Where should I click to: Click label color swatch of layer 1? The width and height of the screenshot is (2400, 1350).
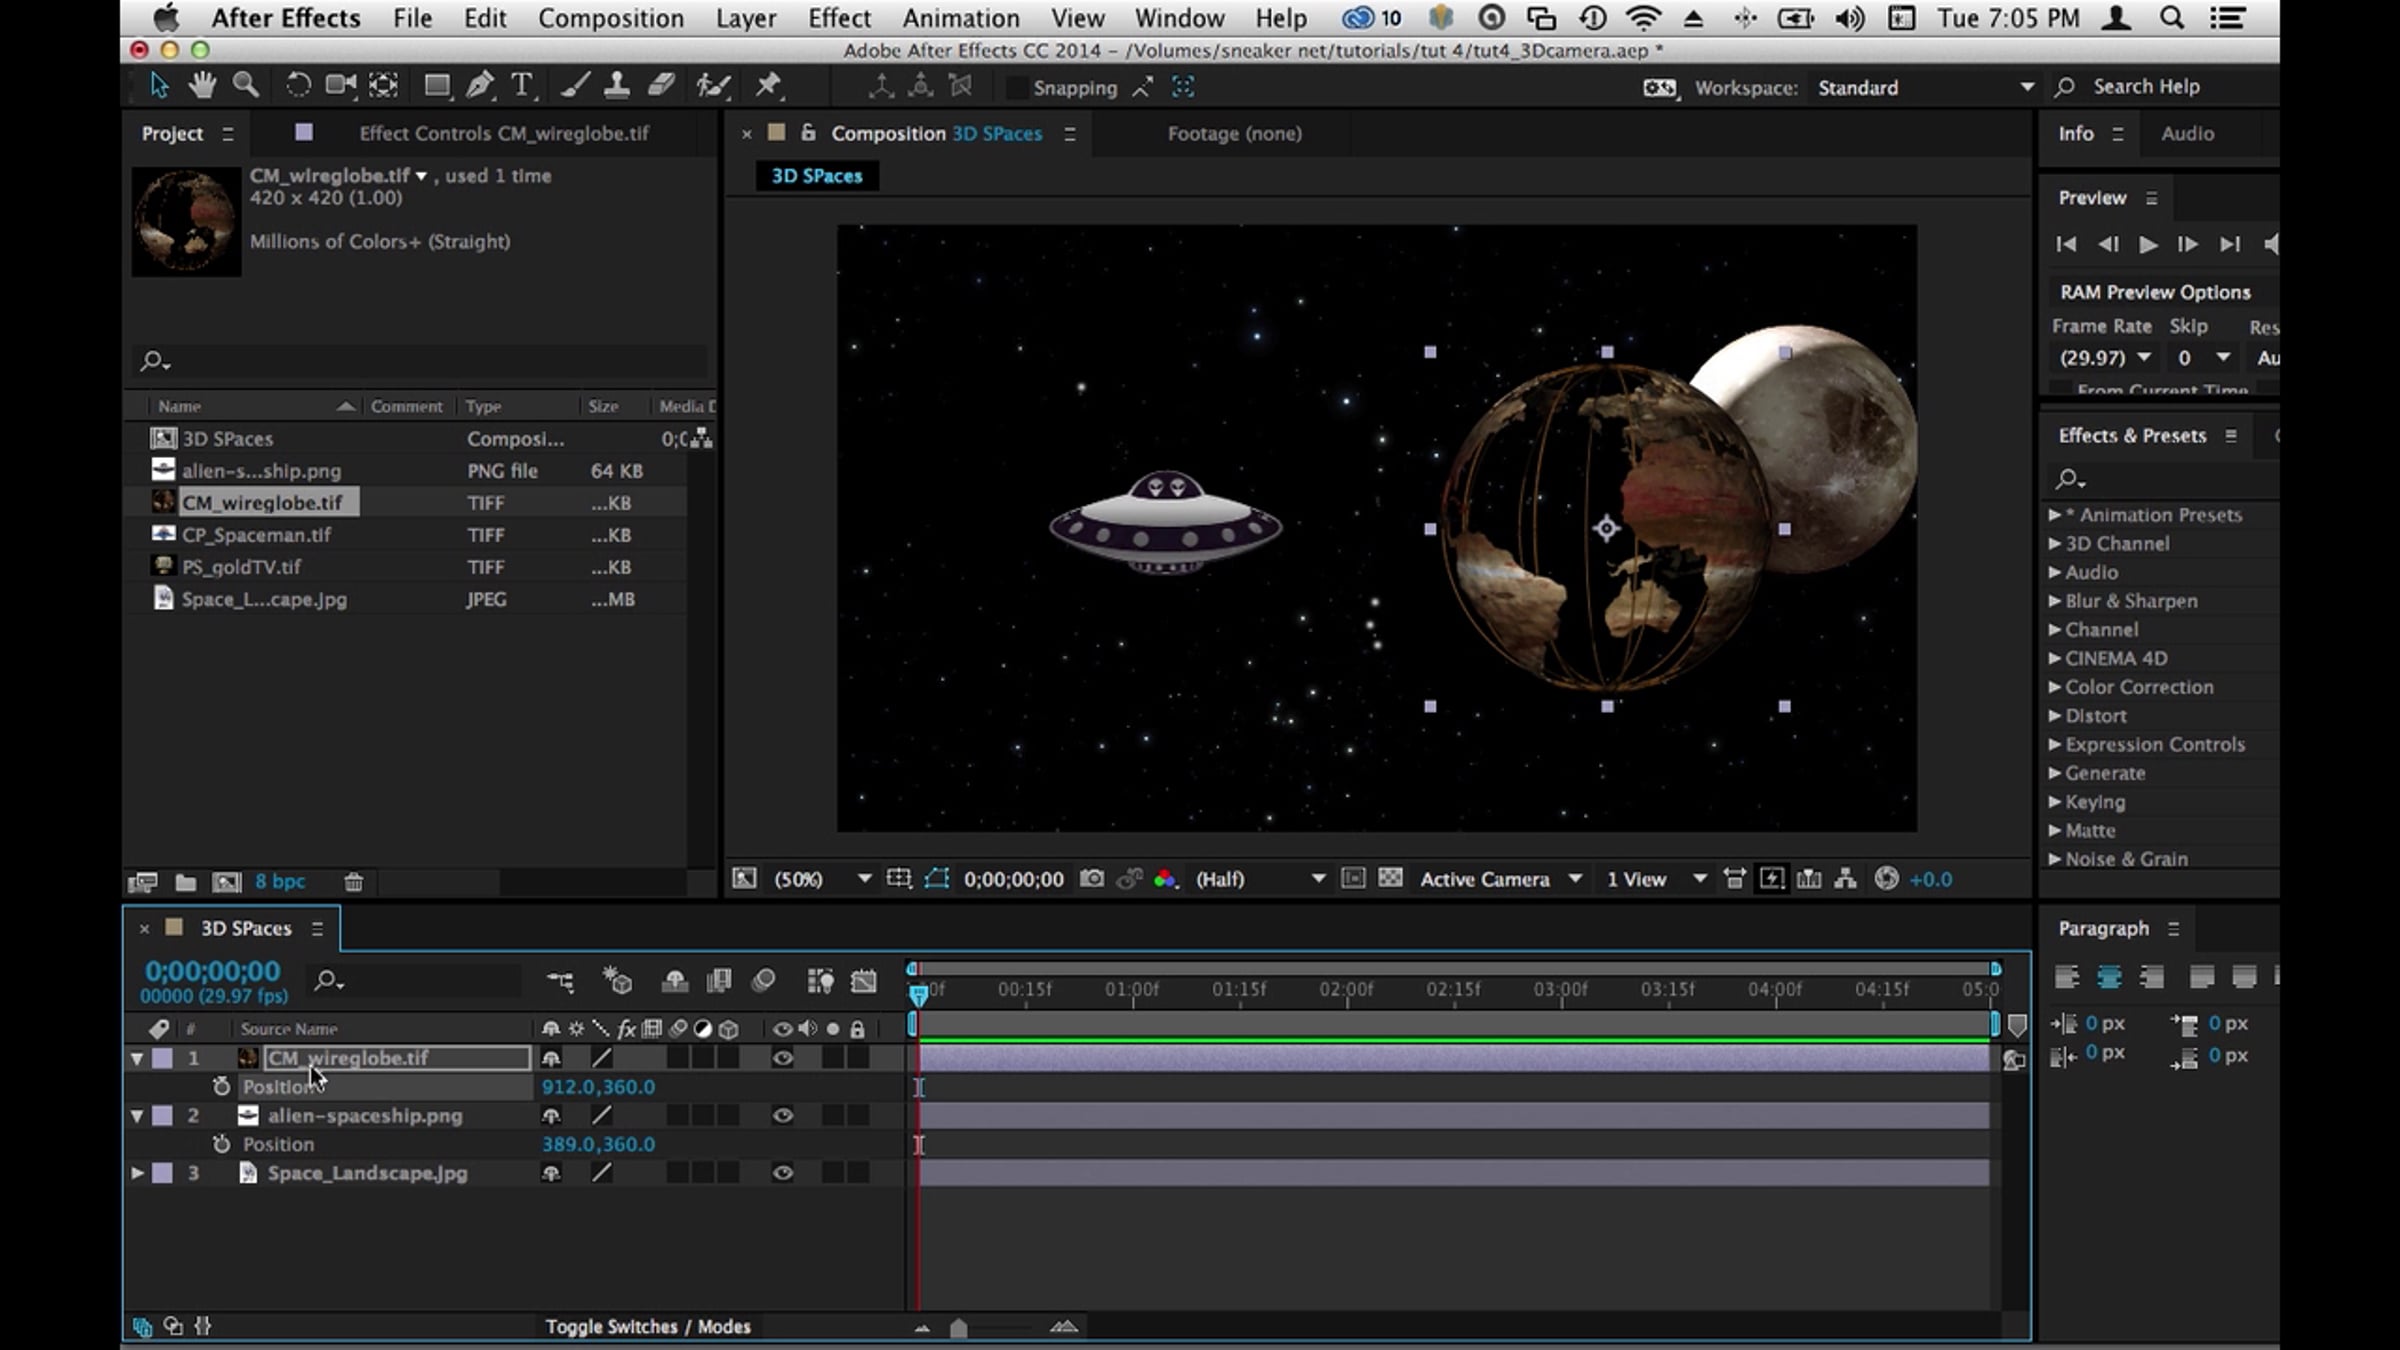(162, 1058)
